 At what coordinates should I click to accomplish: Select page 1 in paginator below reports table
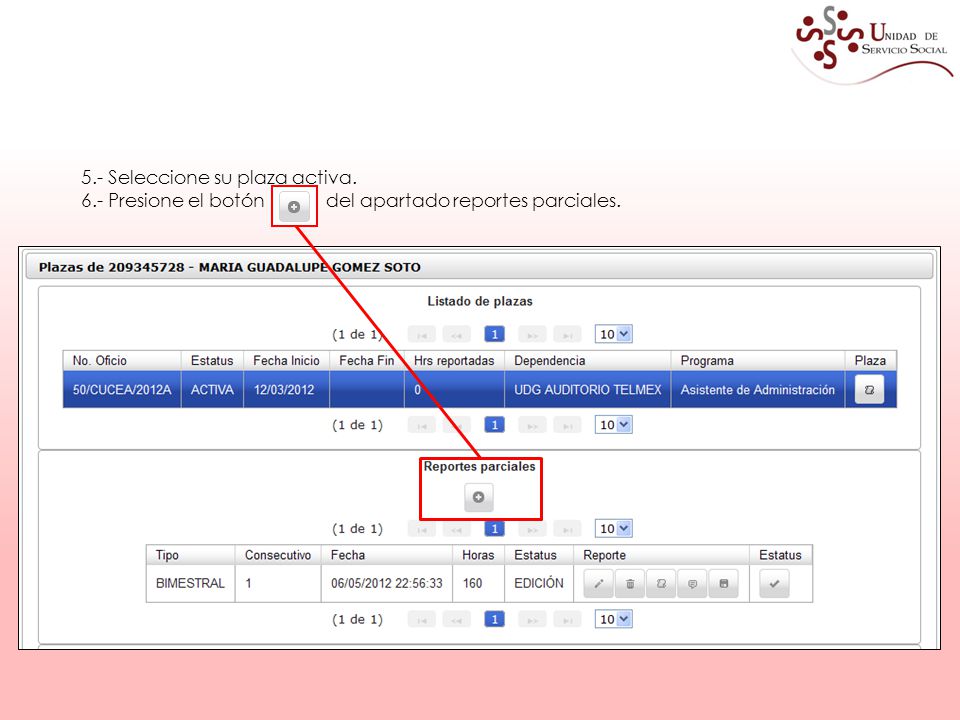[x=495, y=620]
